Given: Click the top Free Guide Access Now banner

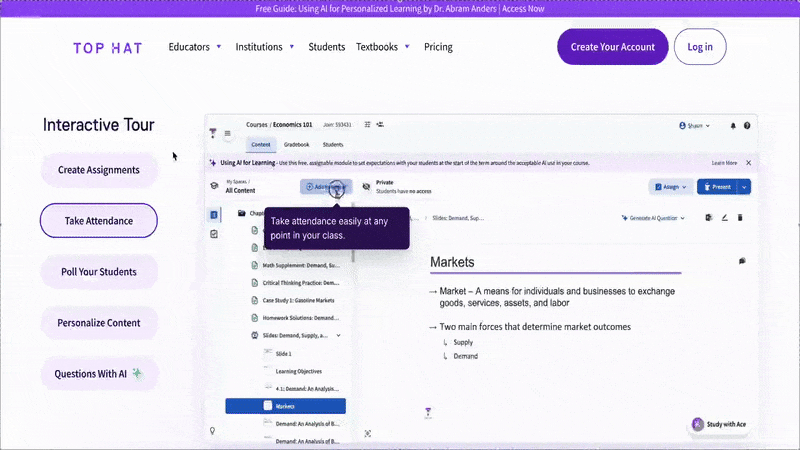Looking at the screenshot, I should [400, 9].
